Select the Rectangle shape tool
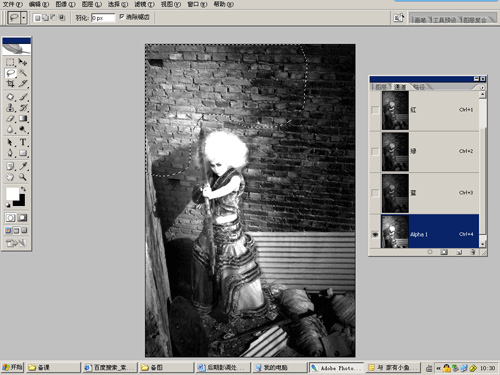 point(23,153)
